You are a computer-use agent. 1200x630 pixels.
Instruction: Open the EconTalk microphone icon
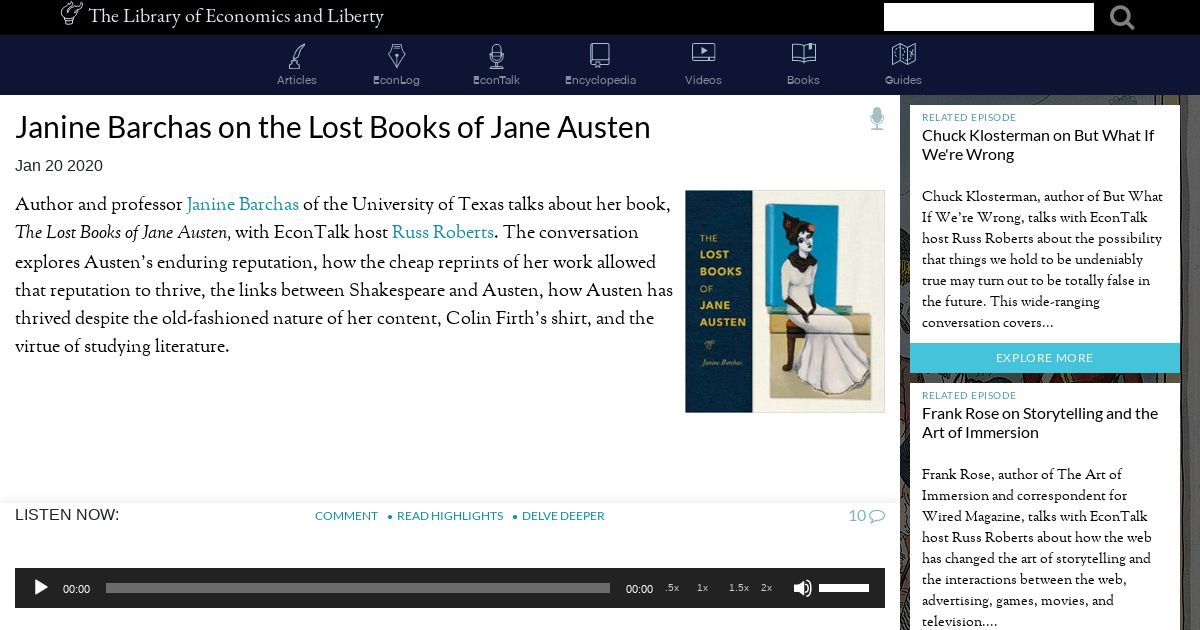click(x=496, y=55)
